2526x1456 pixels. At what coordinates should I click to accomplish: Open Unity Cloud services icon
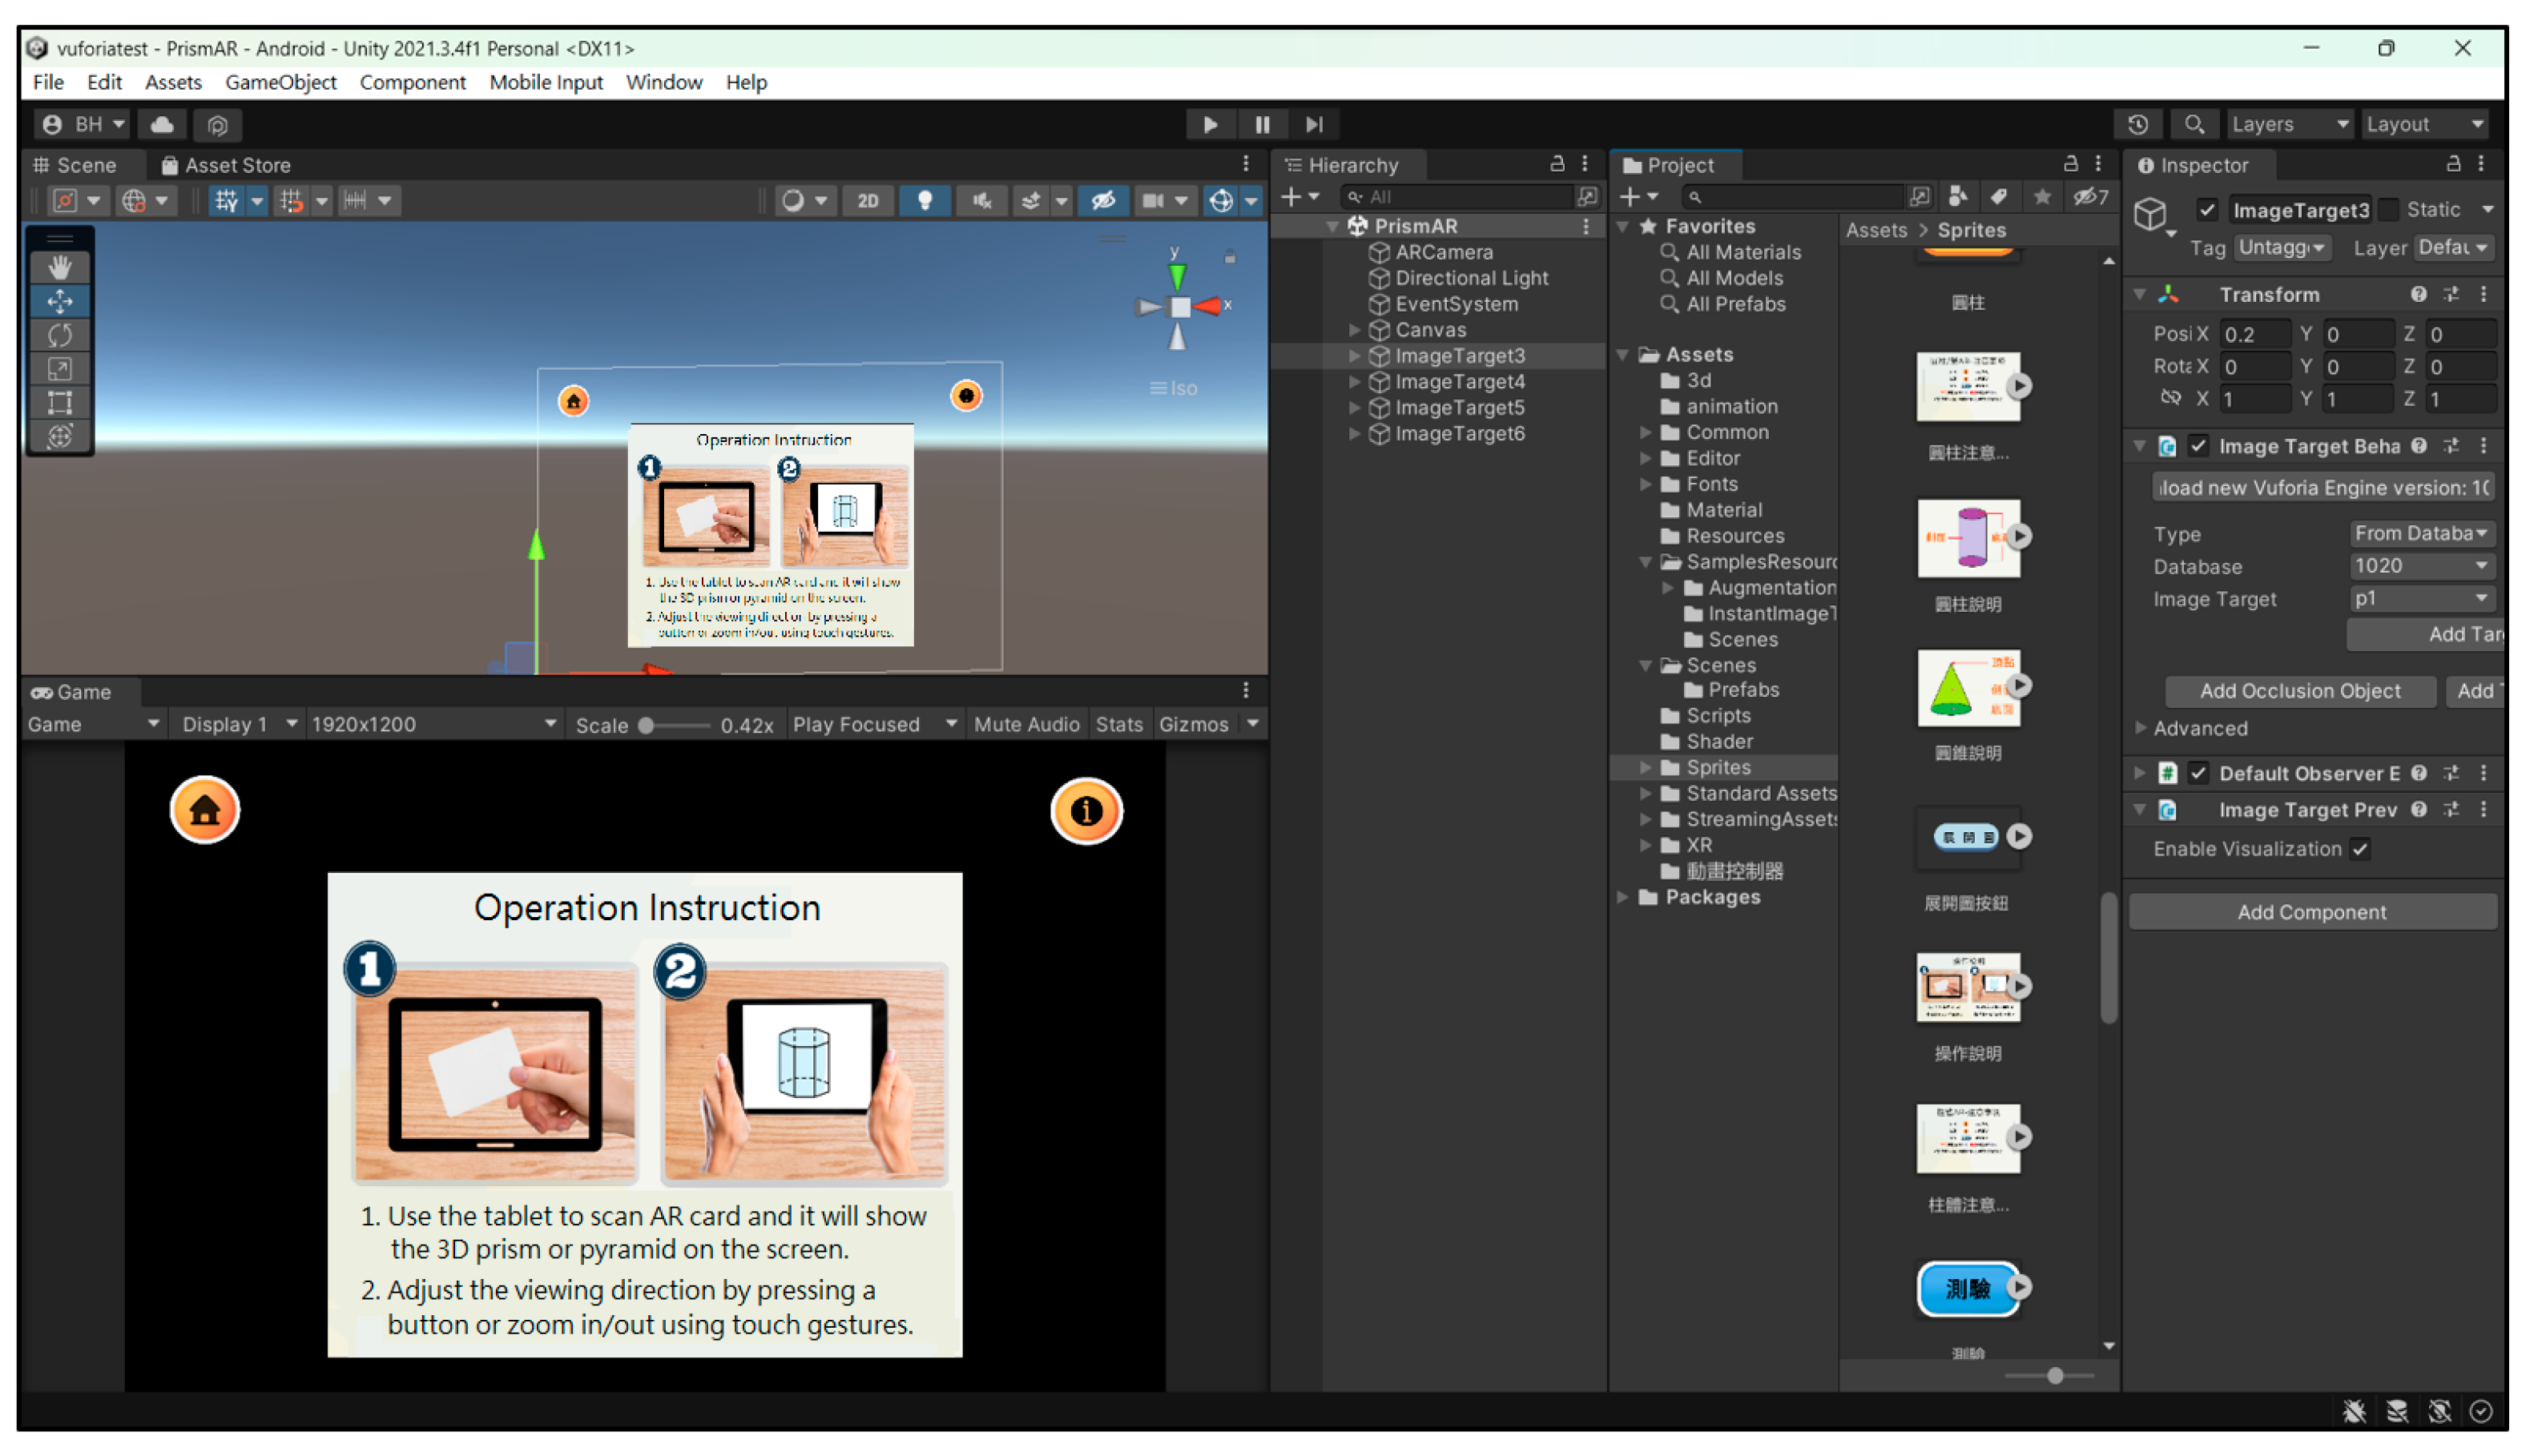tap(162, 124)
